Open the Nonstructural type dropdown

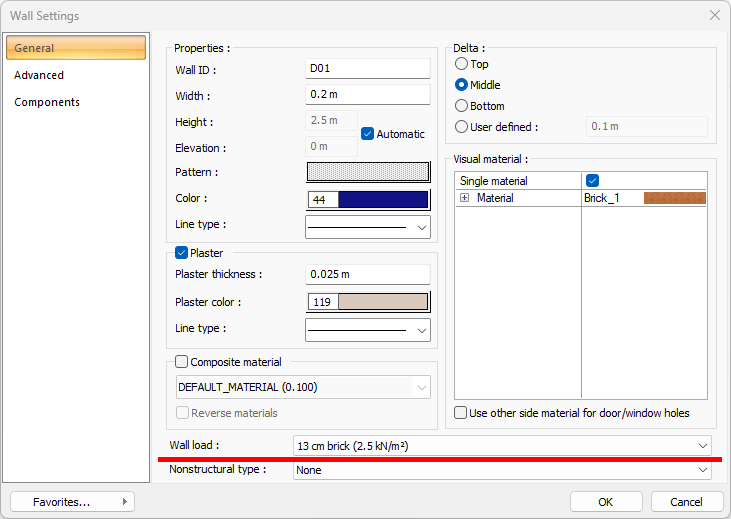pyautogui.click(x=502, y=470)
